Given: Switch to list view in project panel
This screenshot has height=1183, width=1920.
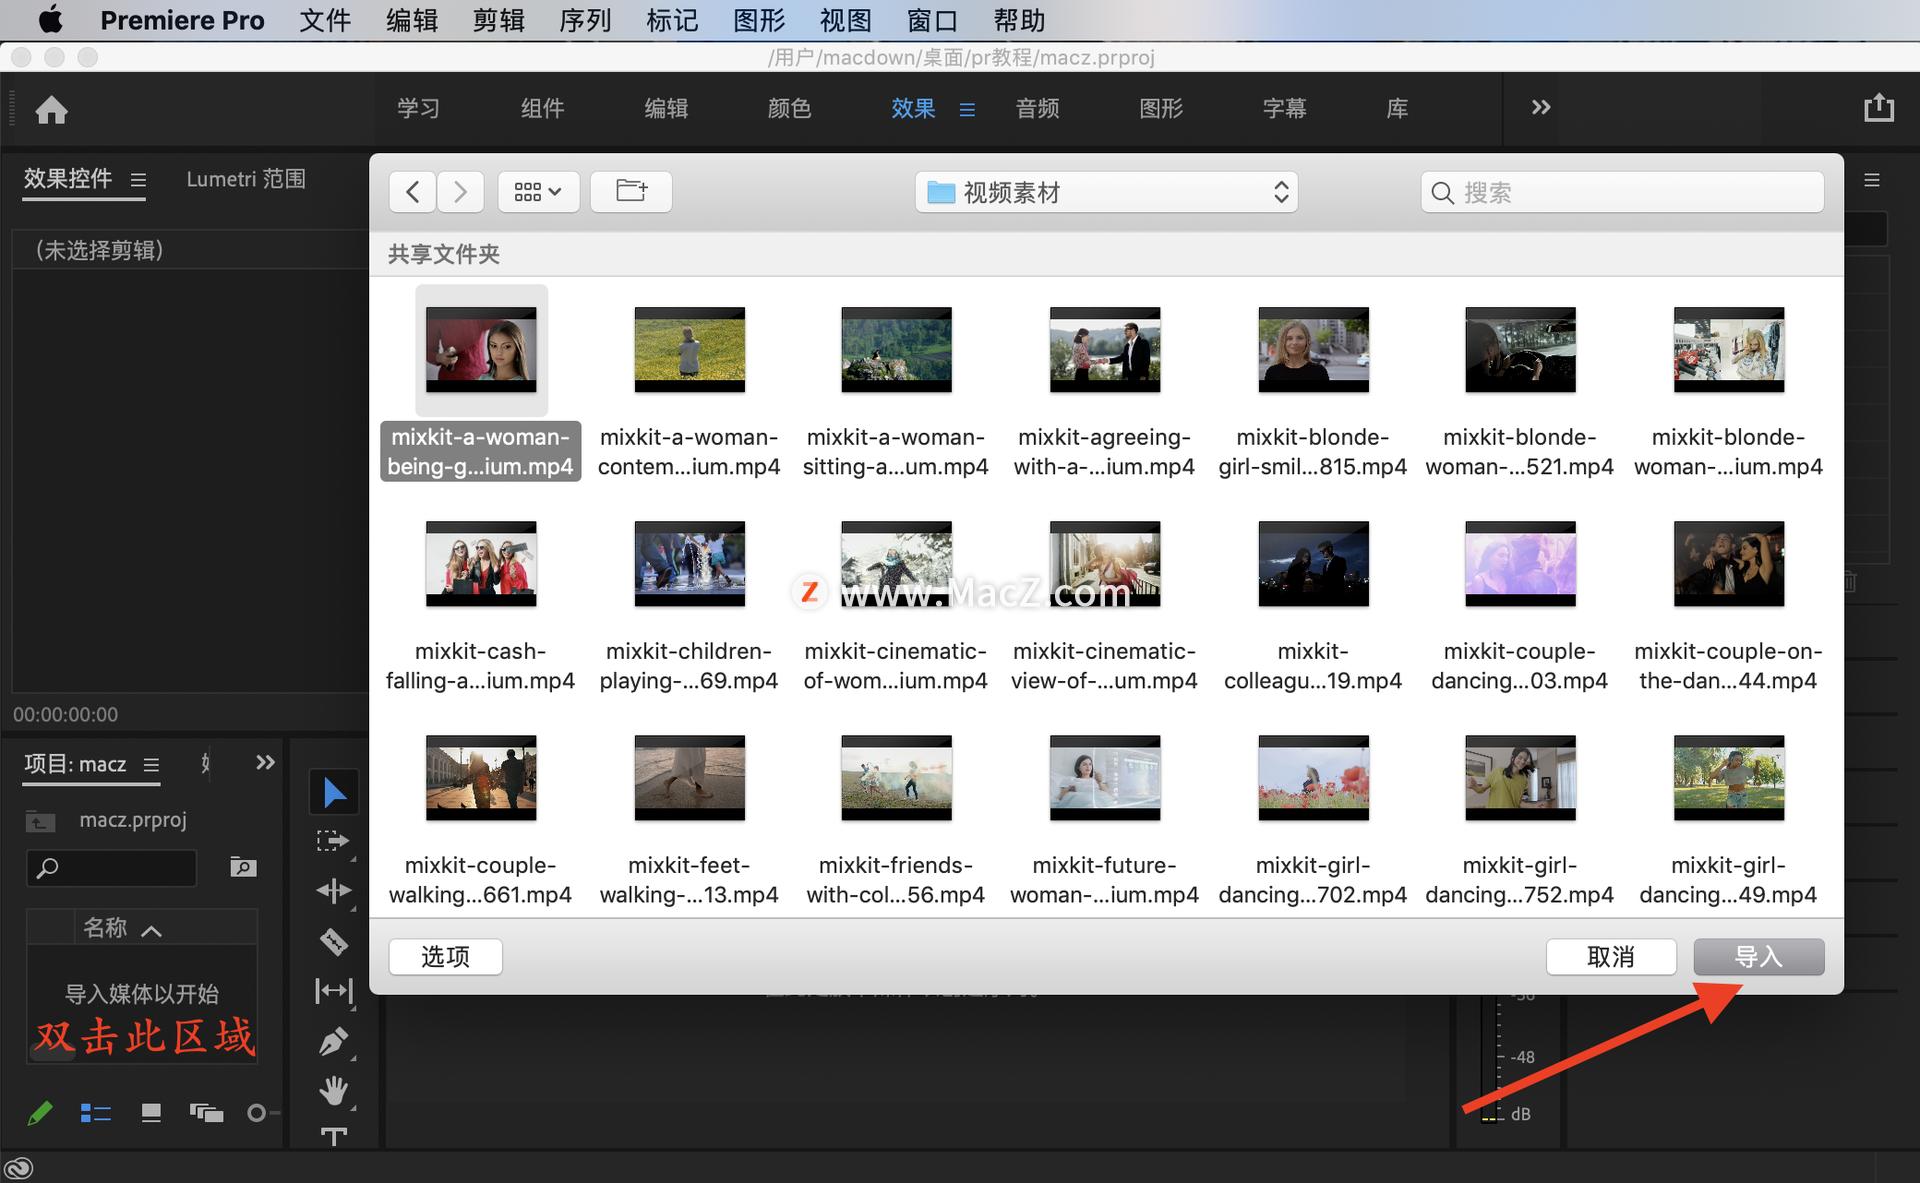Looking at the screenshot, I should pyautogui.click(x=95, y=1113).
